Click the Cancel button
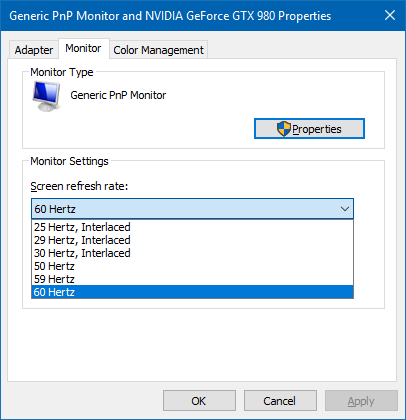 (280, 401)
